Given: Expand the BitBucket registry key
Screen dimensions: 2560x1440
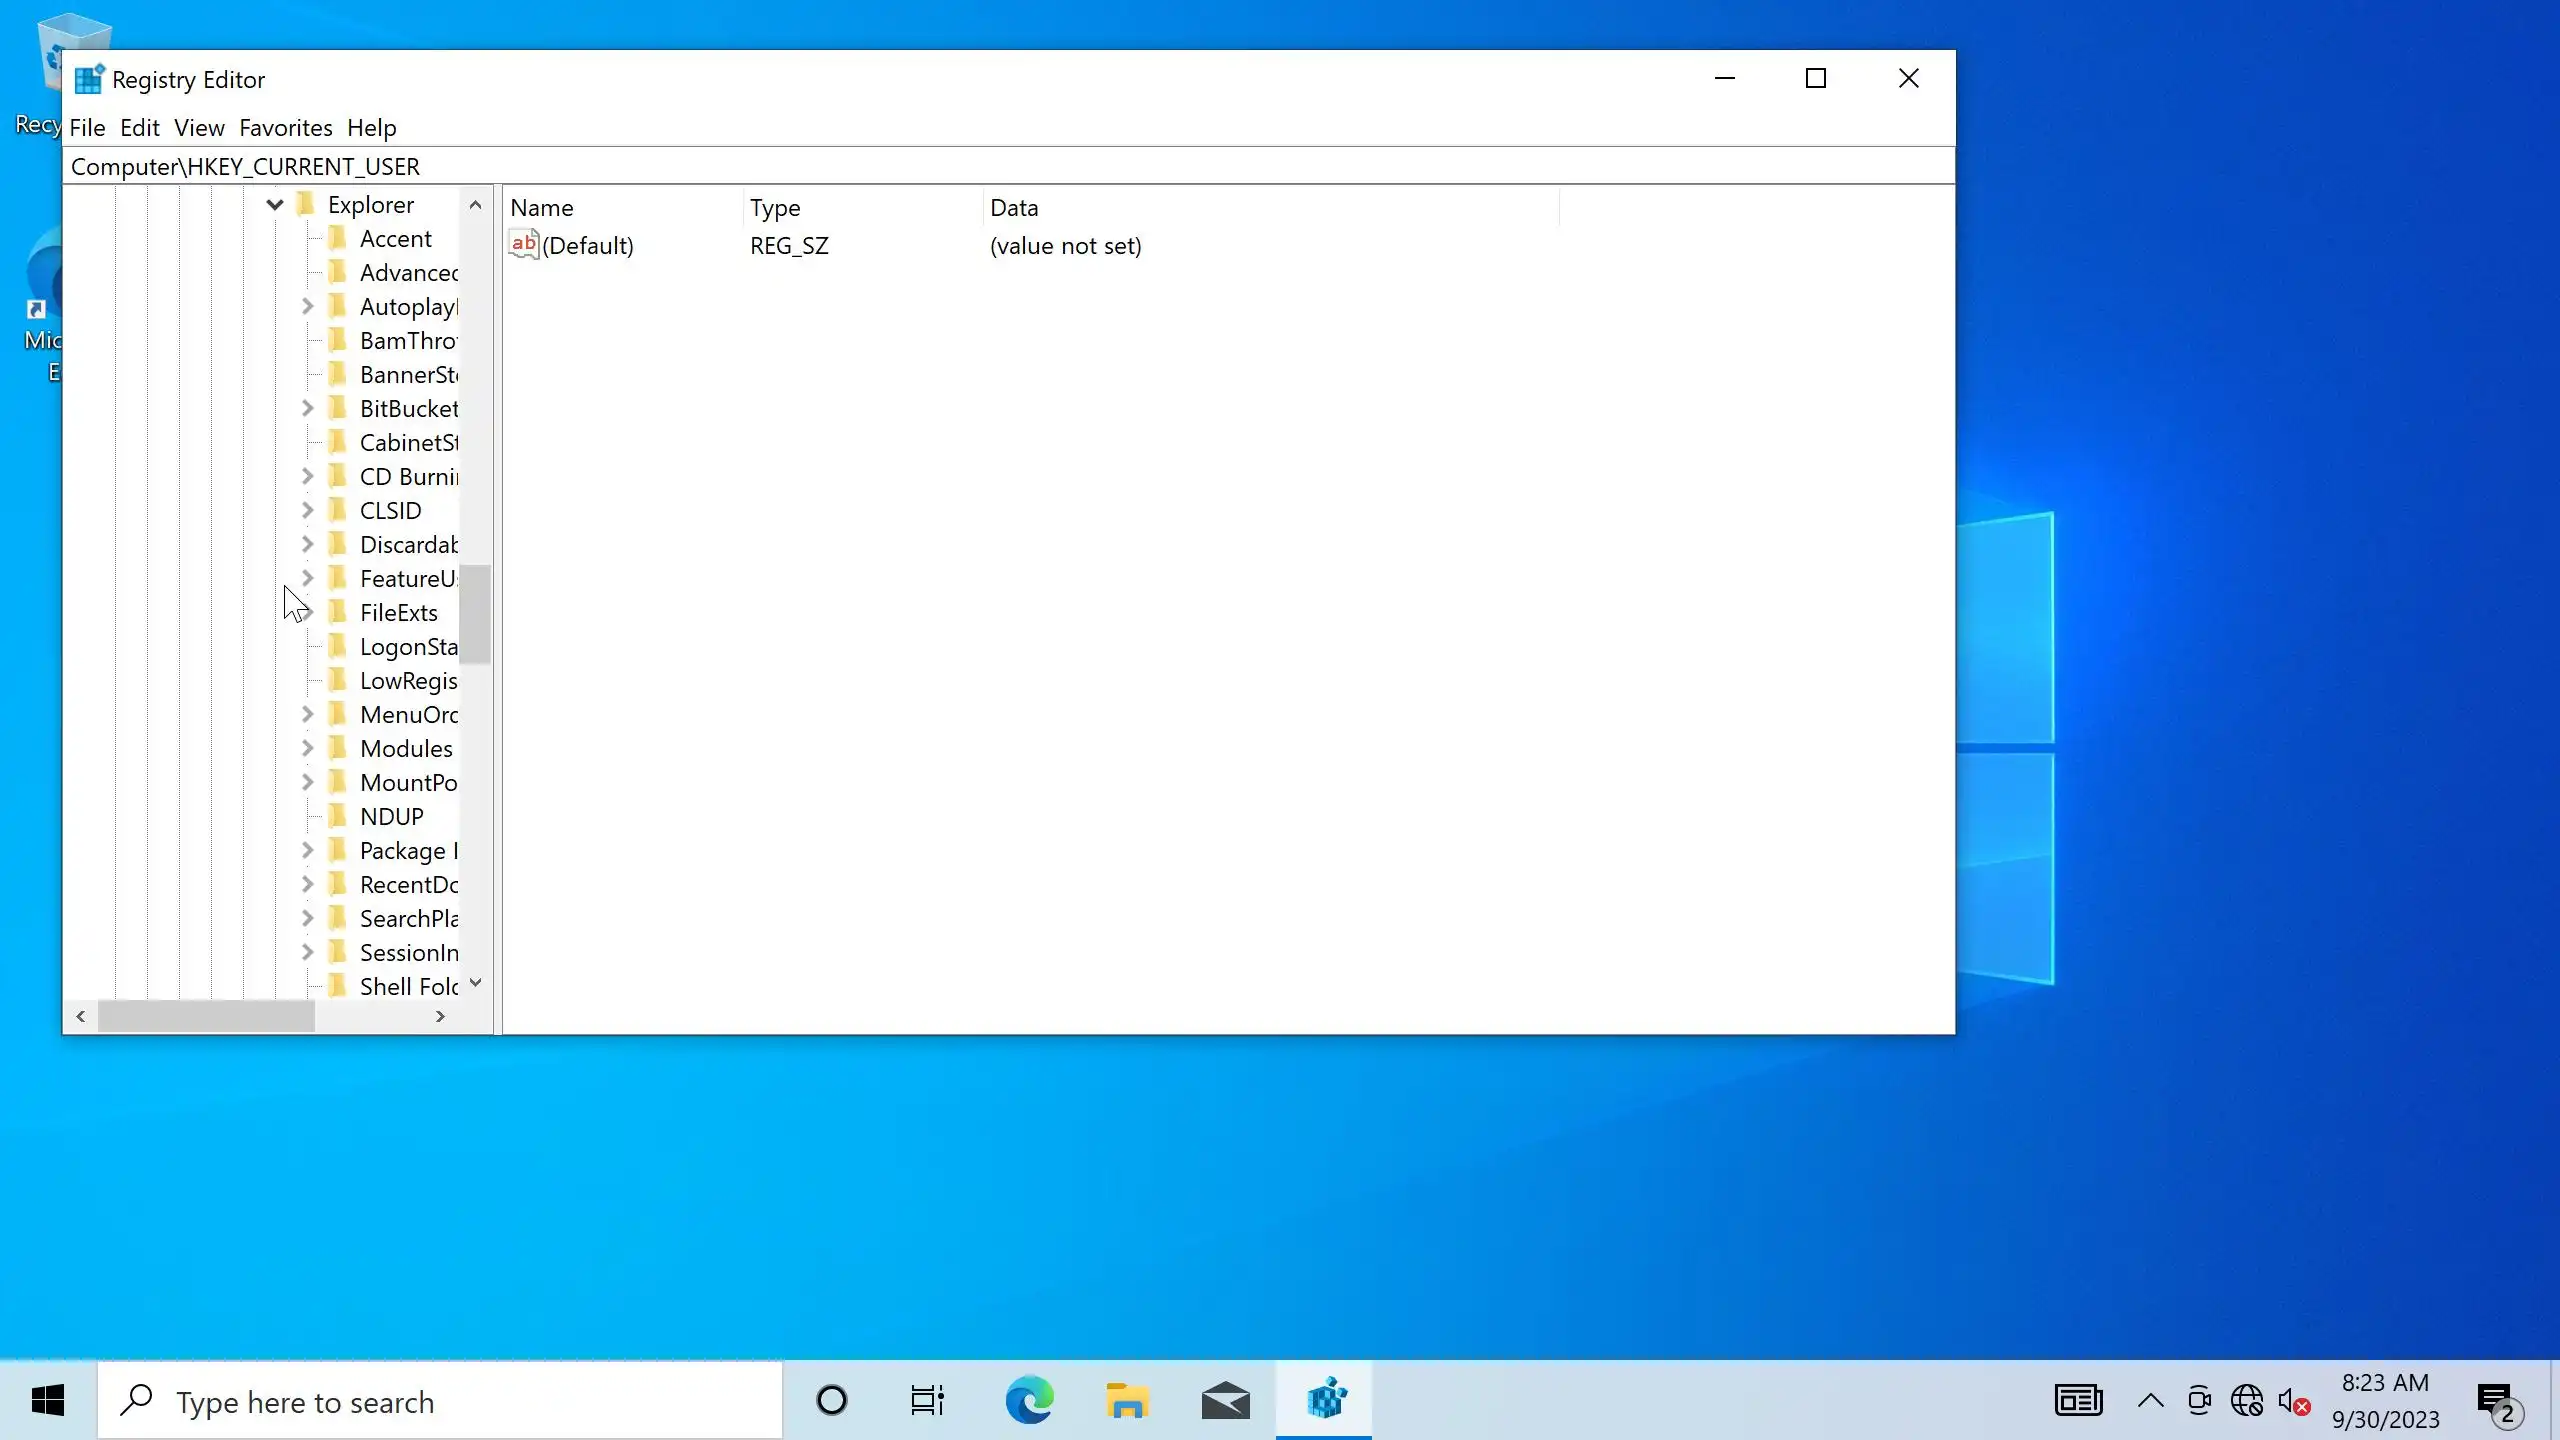Looking at the screenshot, I should point(308,408).
